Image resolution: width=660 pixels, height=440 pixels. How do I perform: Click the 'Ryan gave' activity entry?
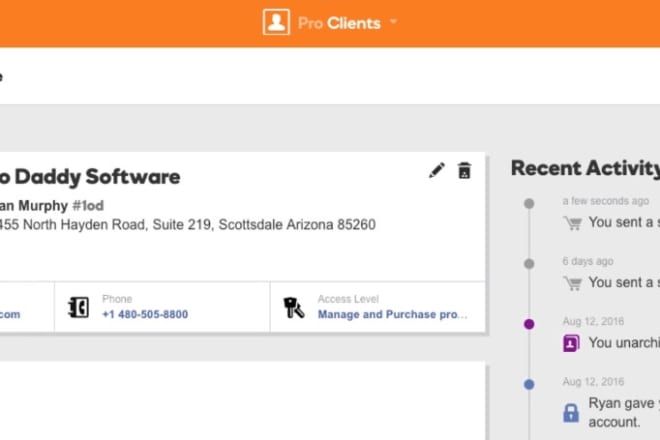point(624,413)
